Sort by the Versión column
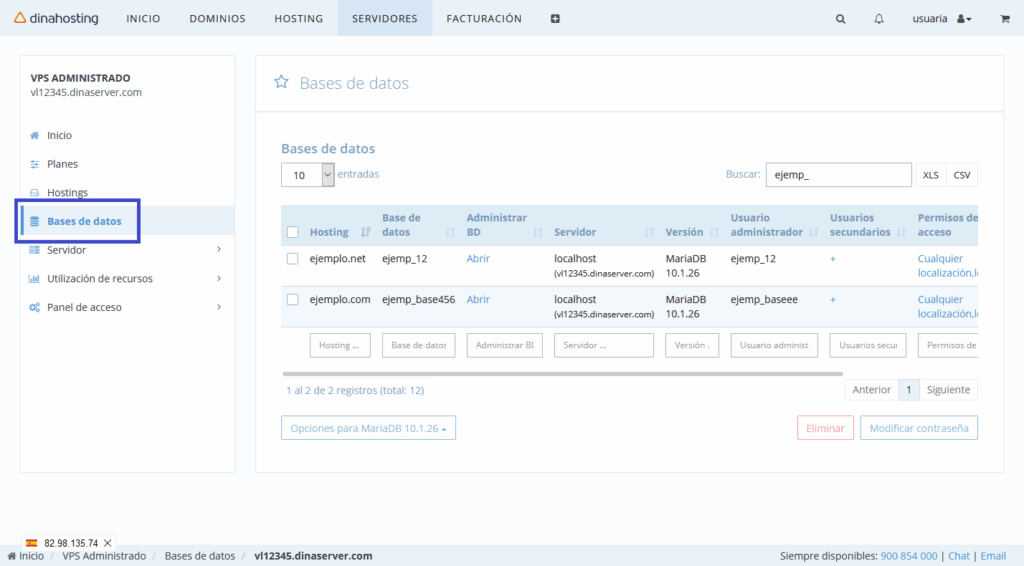This screenshot has height=566, width=1024. [x=714, y=232]
